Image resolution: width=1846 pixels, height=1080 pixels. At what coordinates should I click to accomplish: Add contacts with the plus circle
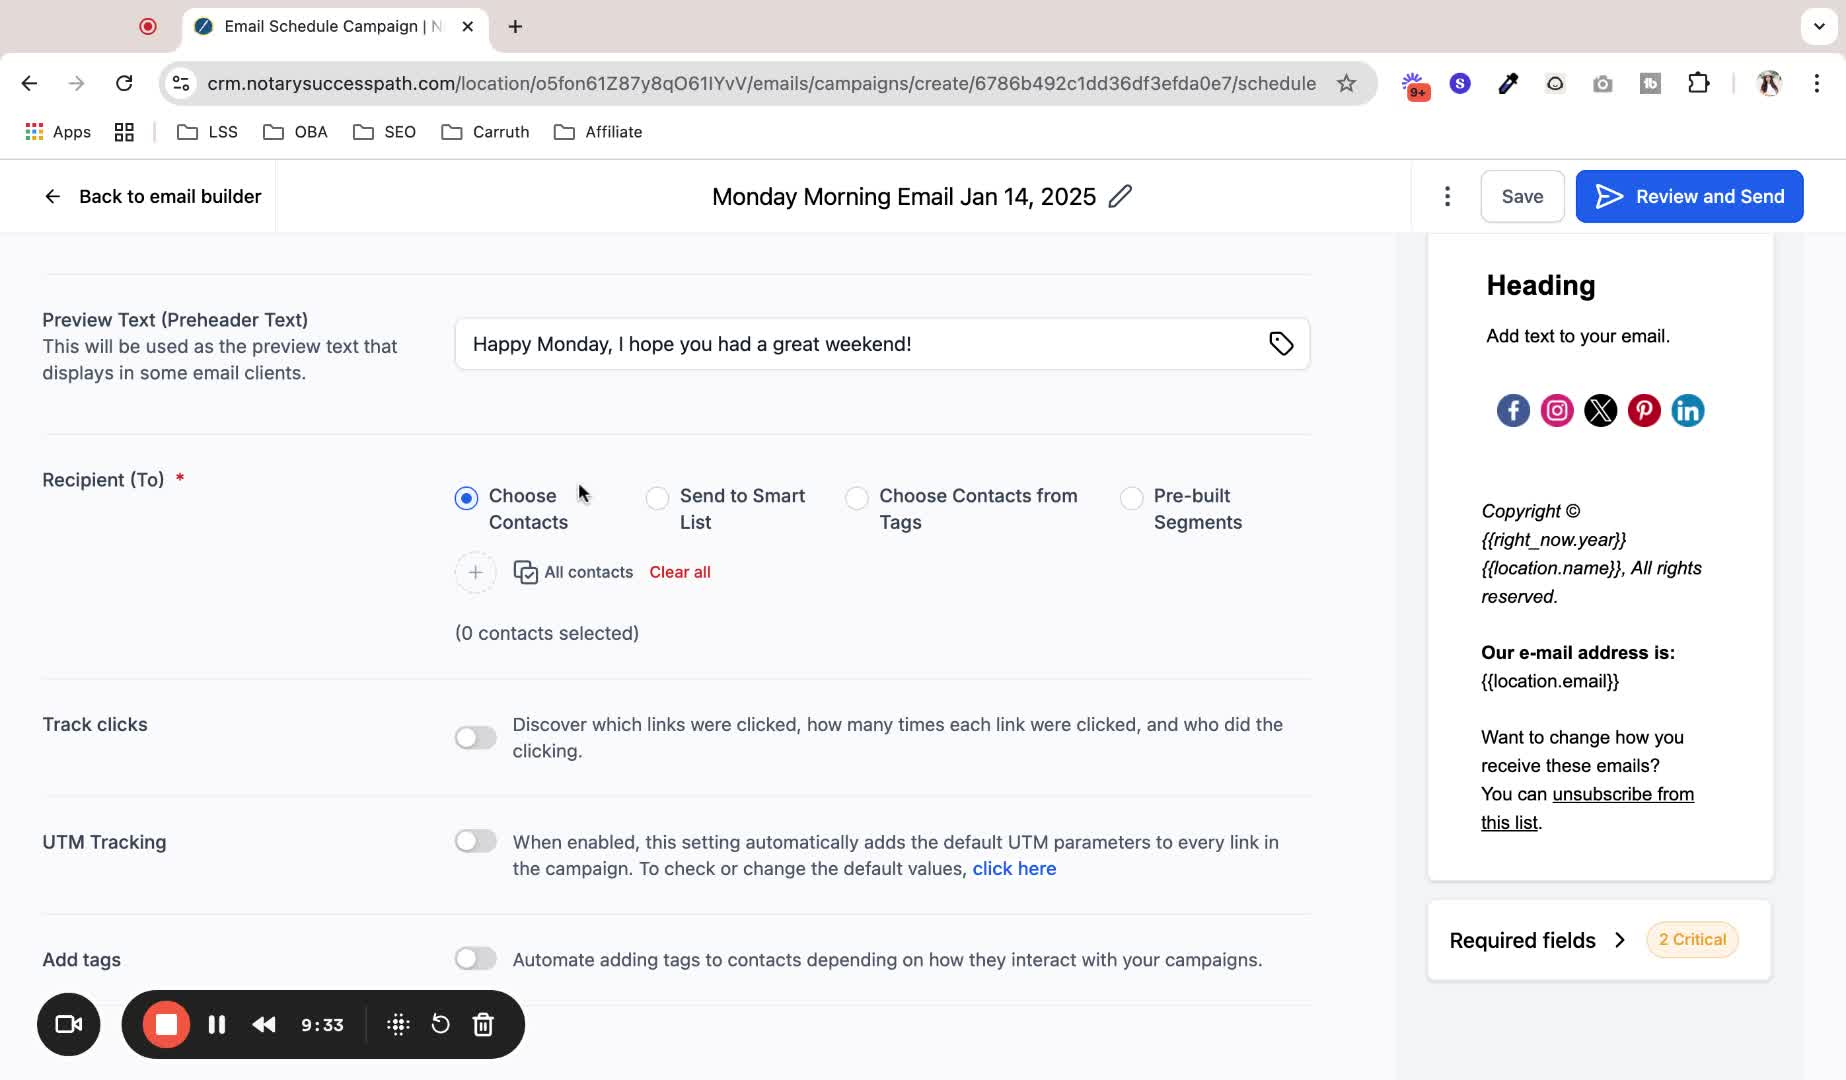(475, 572)
